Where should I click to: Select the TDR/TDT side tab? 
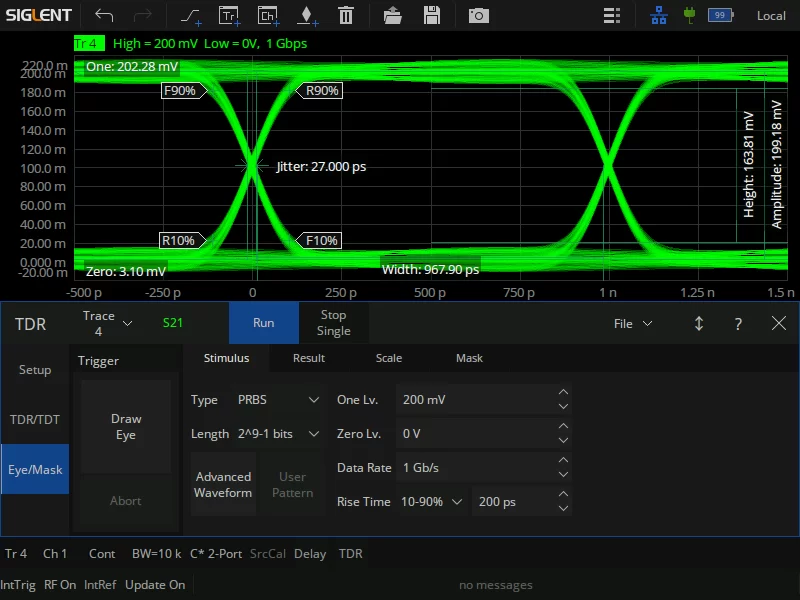click(x=35, y=420)
